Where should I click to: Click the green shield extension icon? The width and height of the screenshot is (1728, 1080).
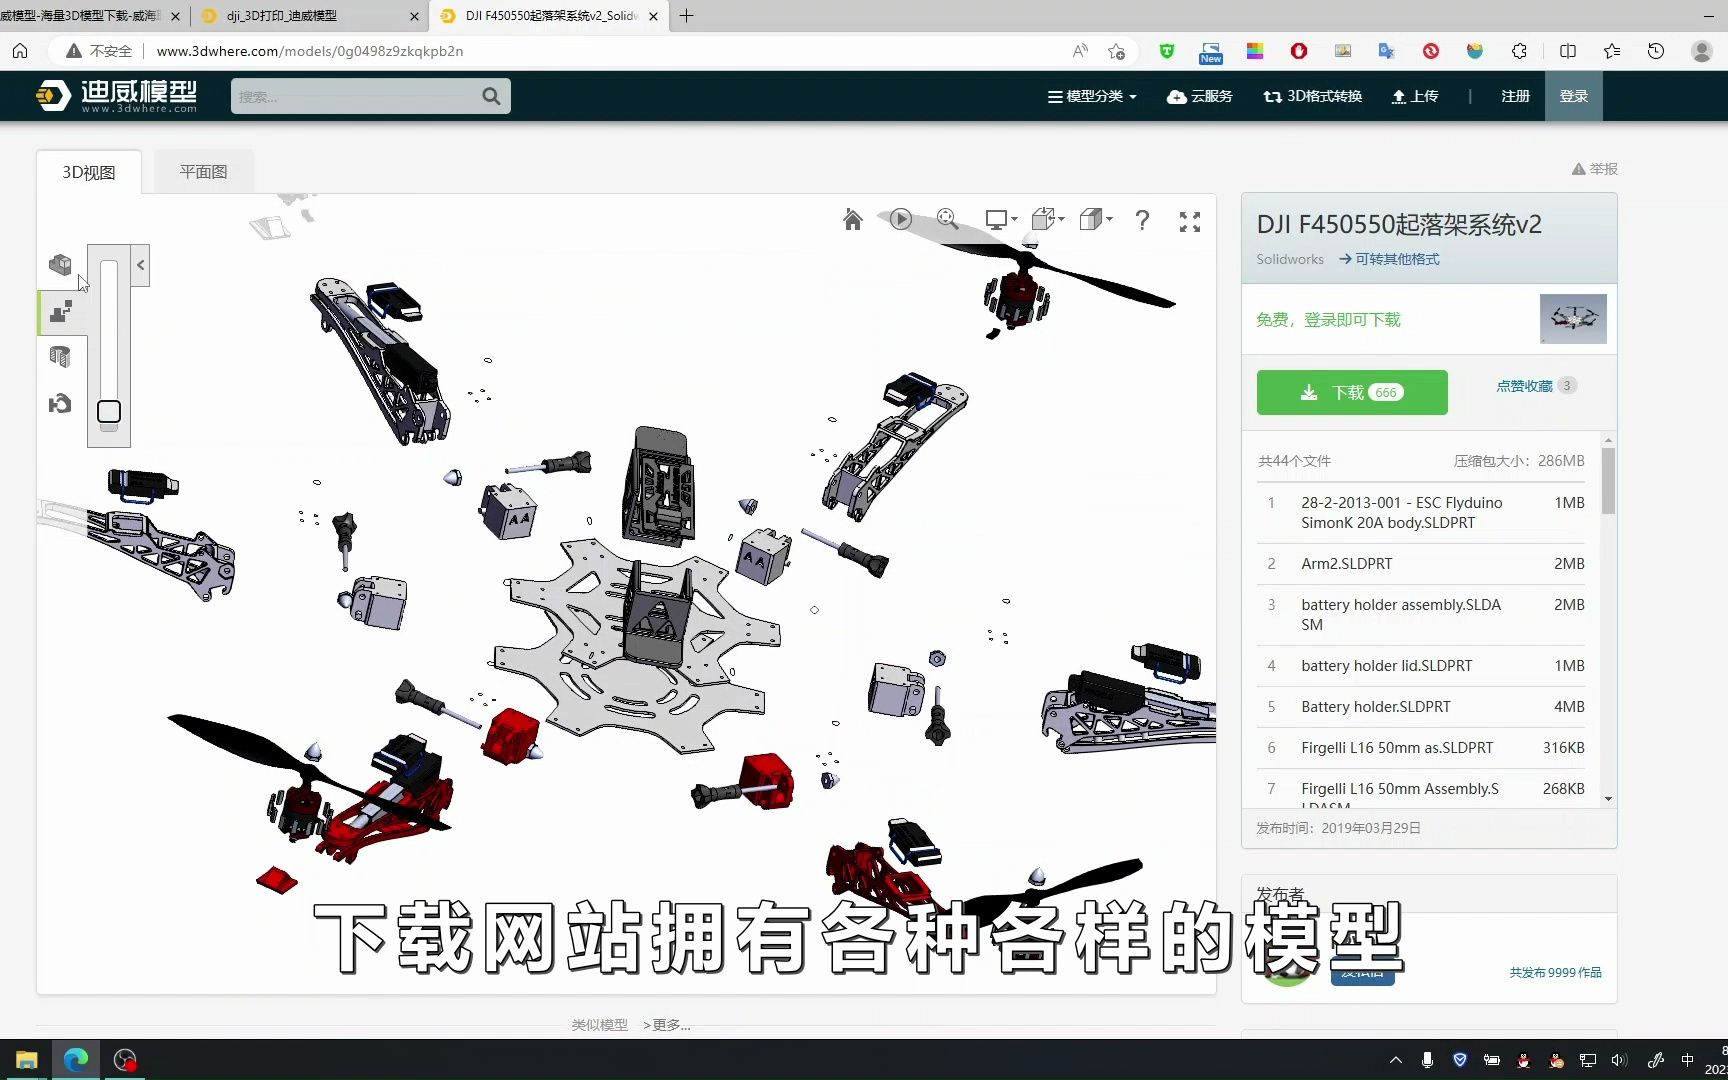[1167, 51]
